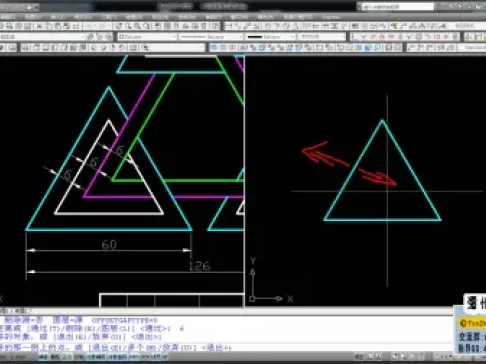Click the command line input row
This screenshot has width=486, height=364.
pos(227,347)
